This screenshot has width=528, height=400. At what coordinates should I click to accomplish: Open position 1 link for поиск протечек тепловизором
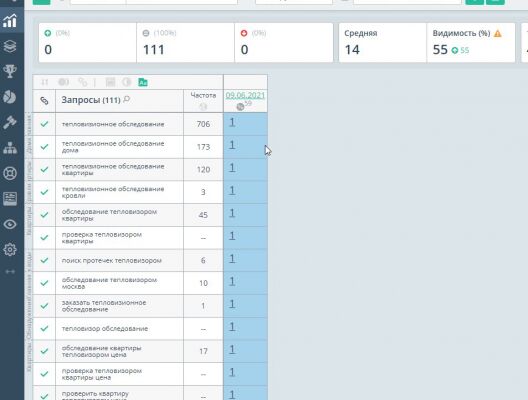(x=232, y=259)
